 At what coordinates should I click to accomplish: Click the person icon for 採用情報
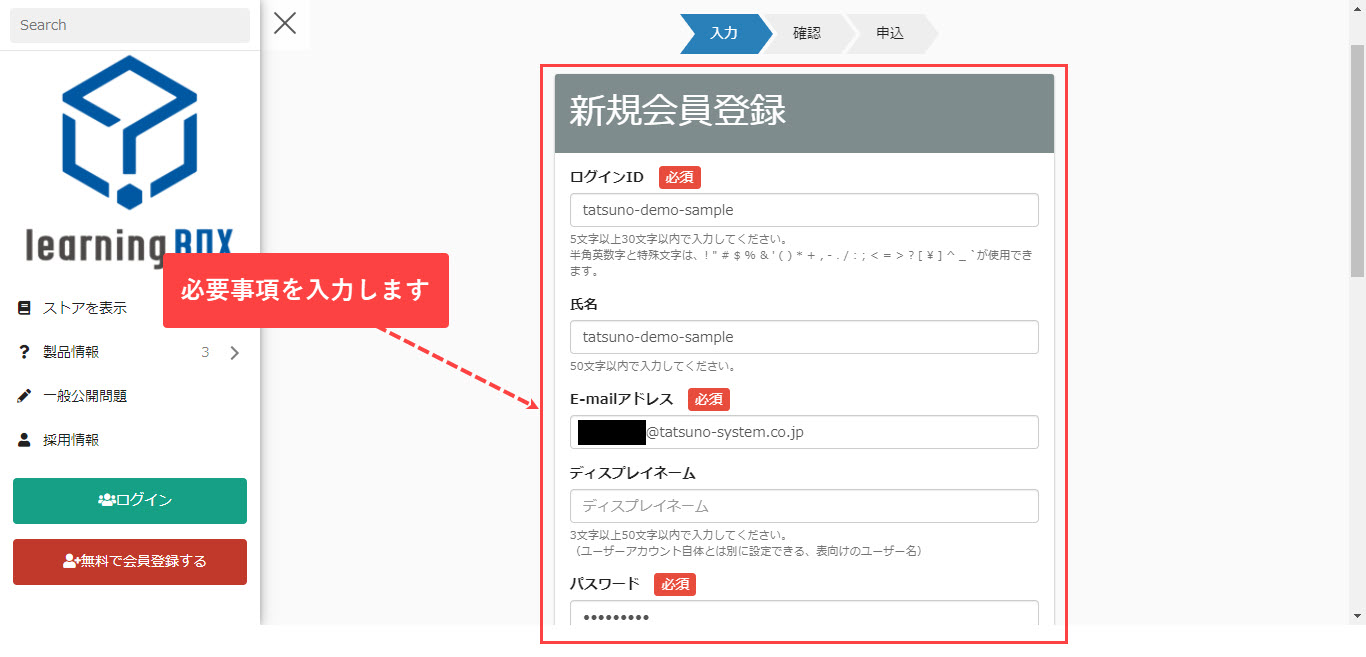pos(24,440)
